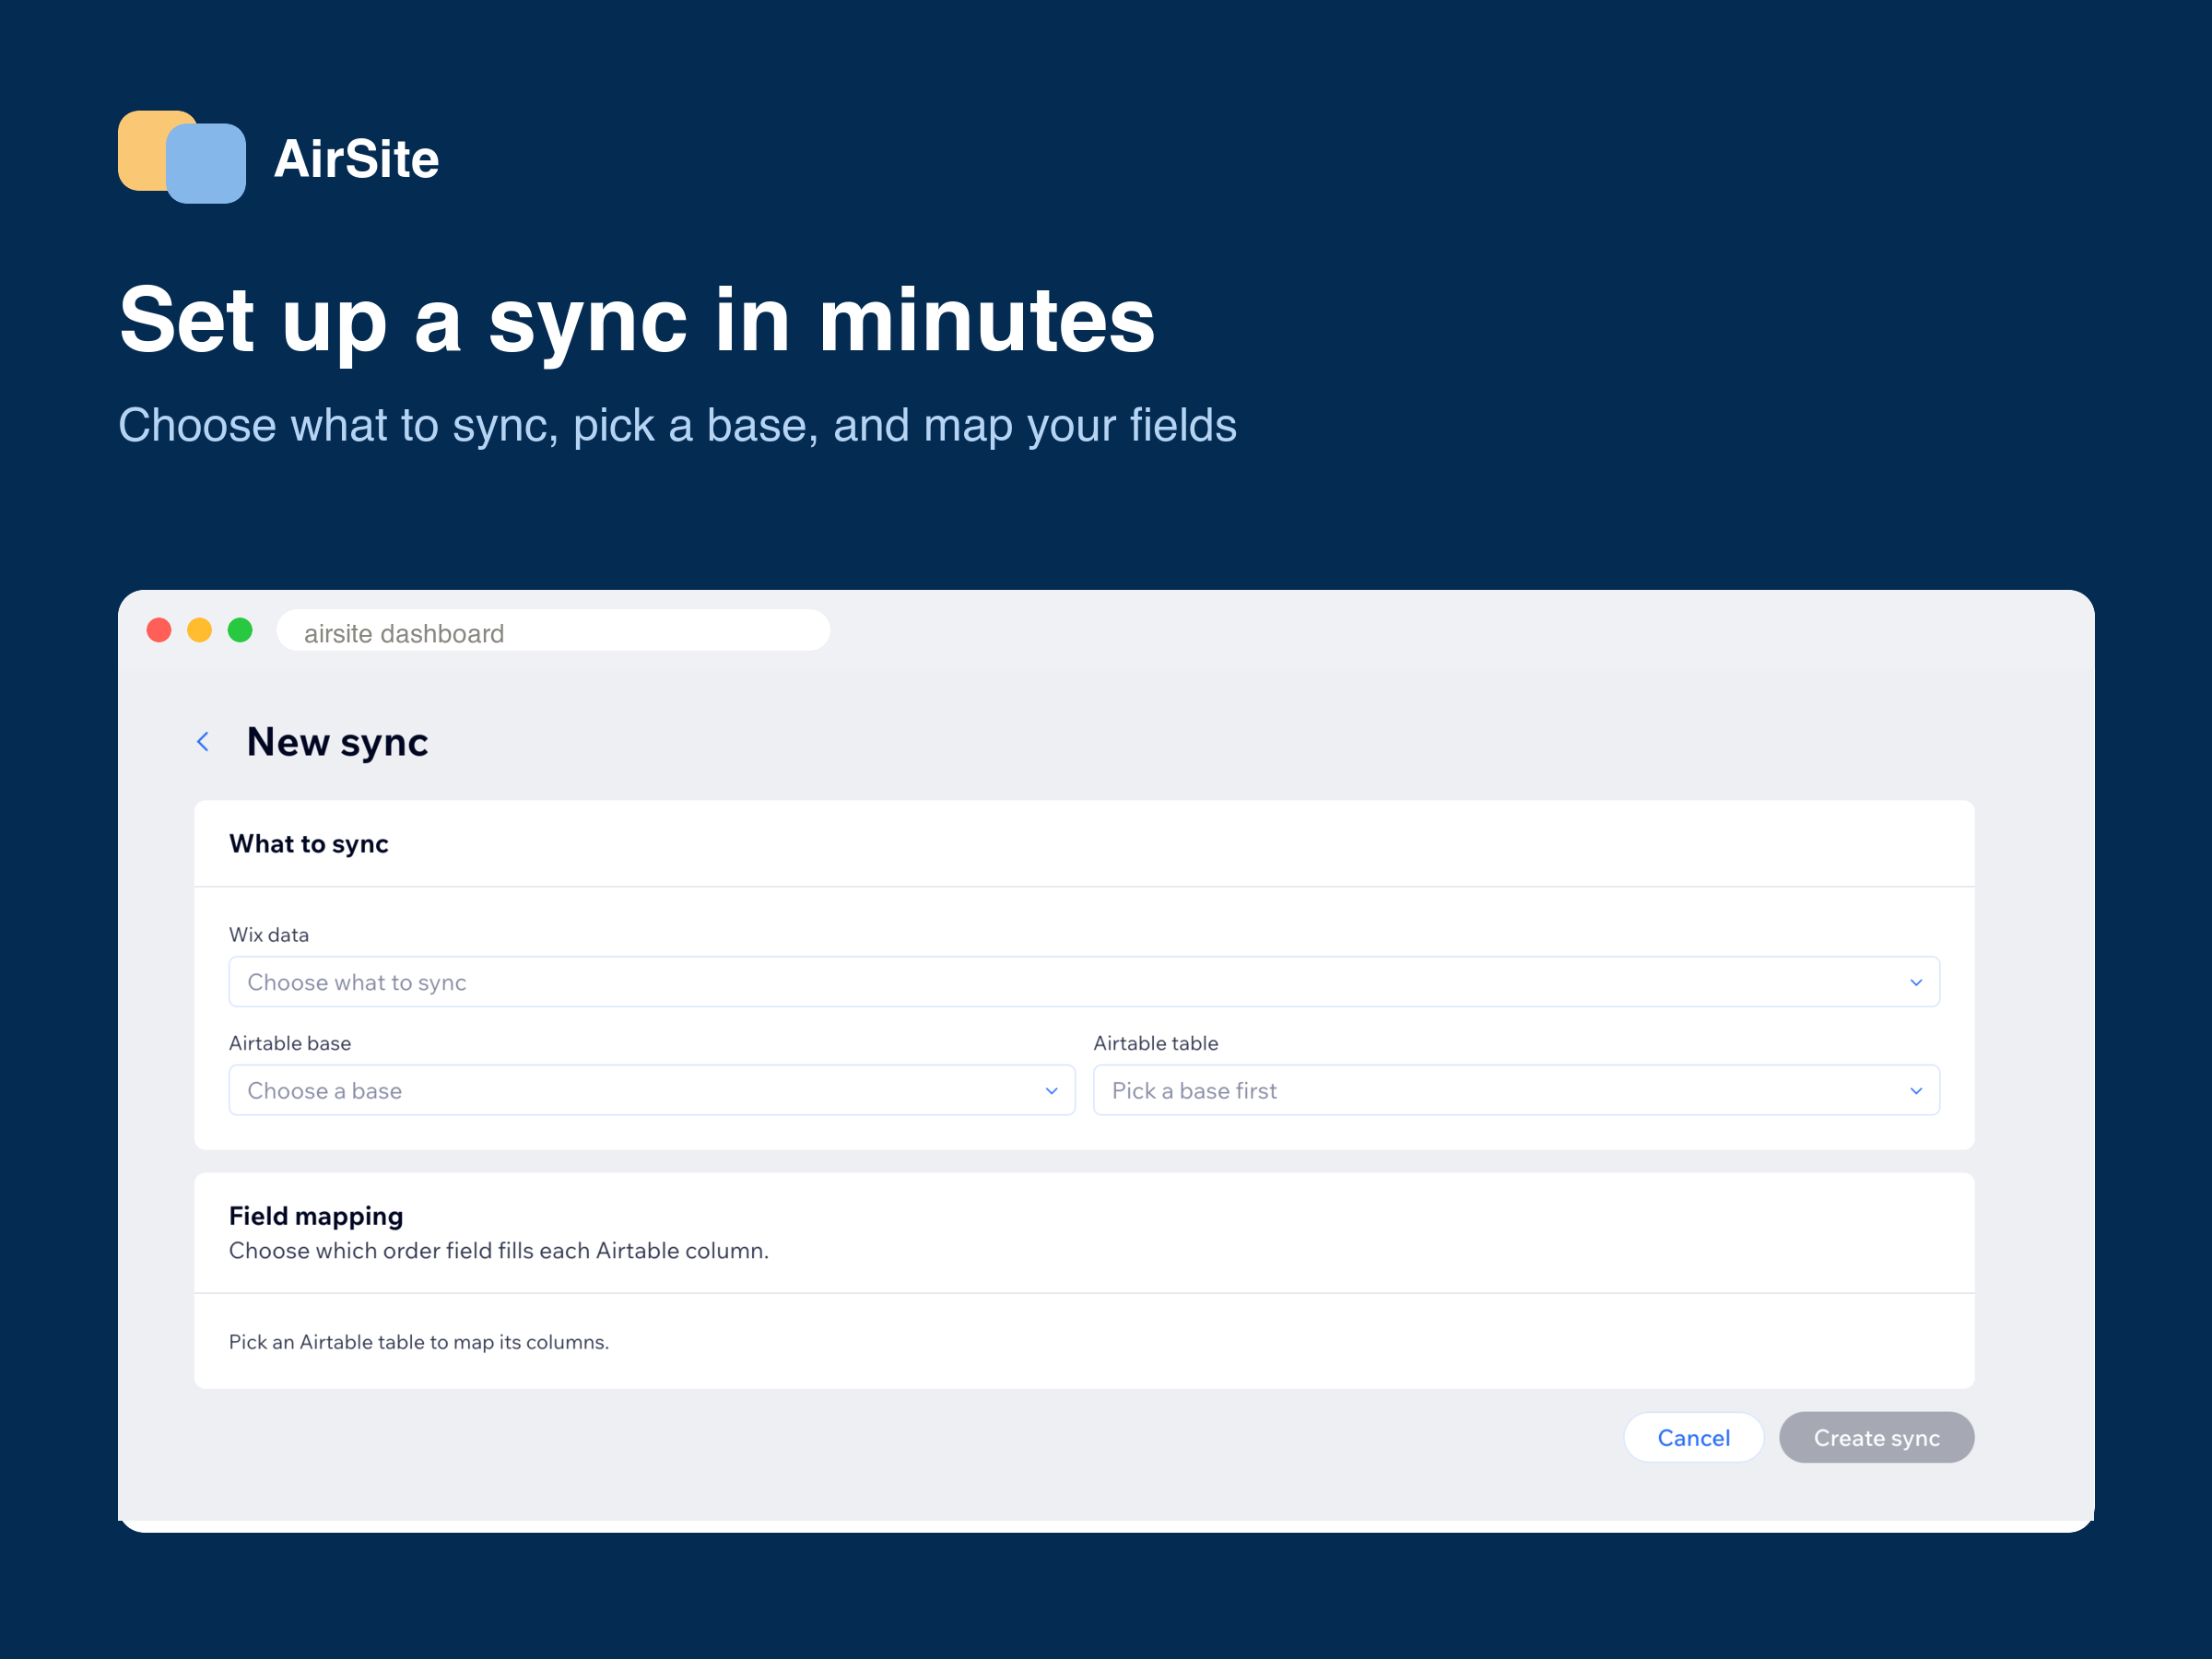
Task: Open the Airtable base dropdown
Action: [x=652, y=1090]
